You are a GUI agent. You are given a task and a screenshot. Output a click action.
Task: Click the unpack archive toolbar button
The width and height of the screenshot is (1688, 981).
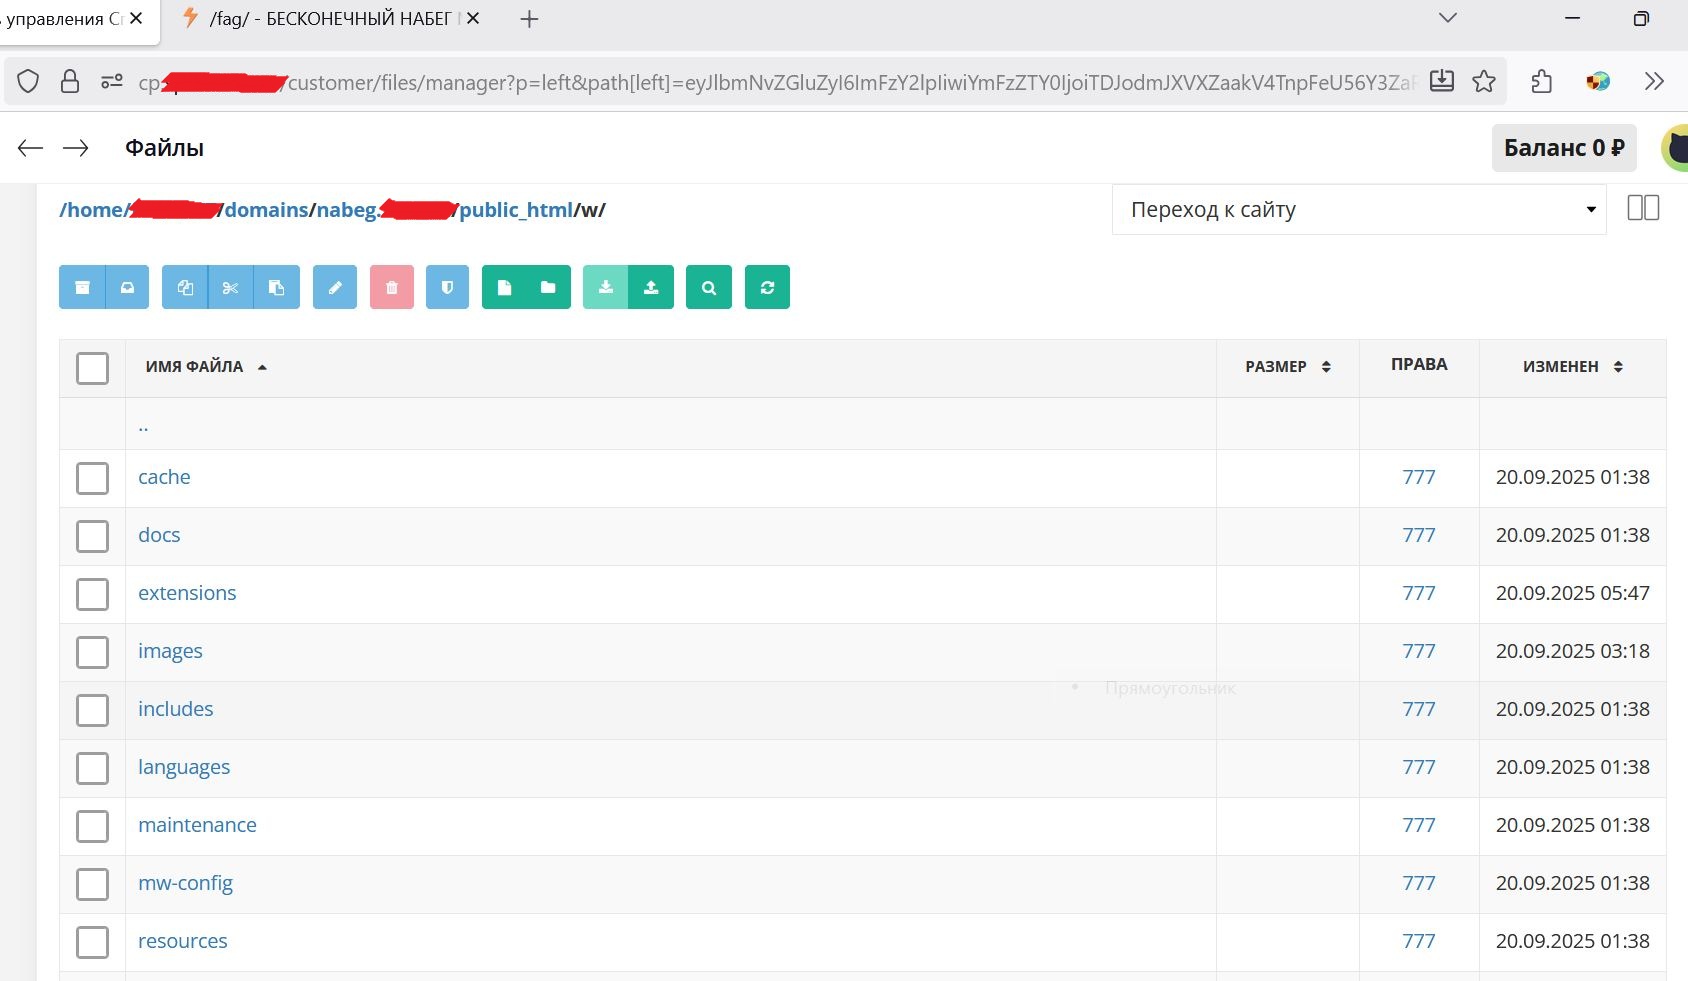(127, 287)
